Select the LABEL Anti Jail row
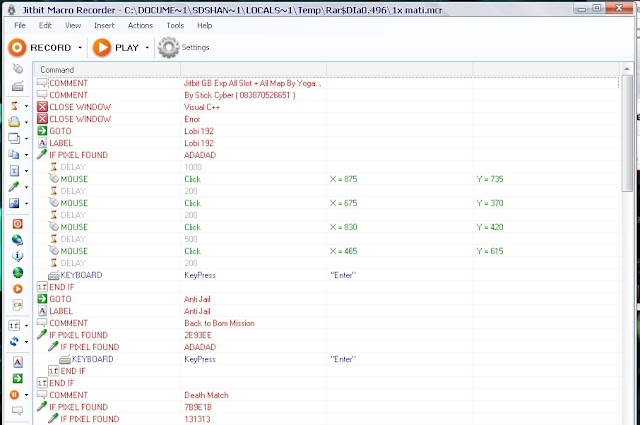The height and width of the screenshot is (425, 640). point(327,311)
